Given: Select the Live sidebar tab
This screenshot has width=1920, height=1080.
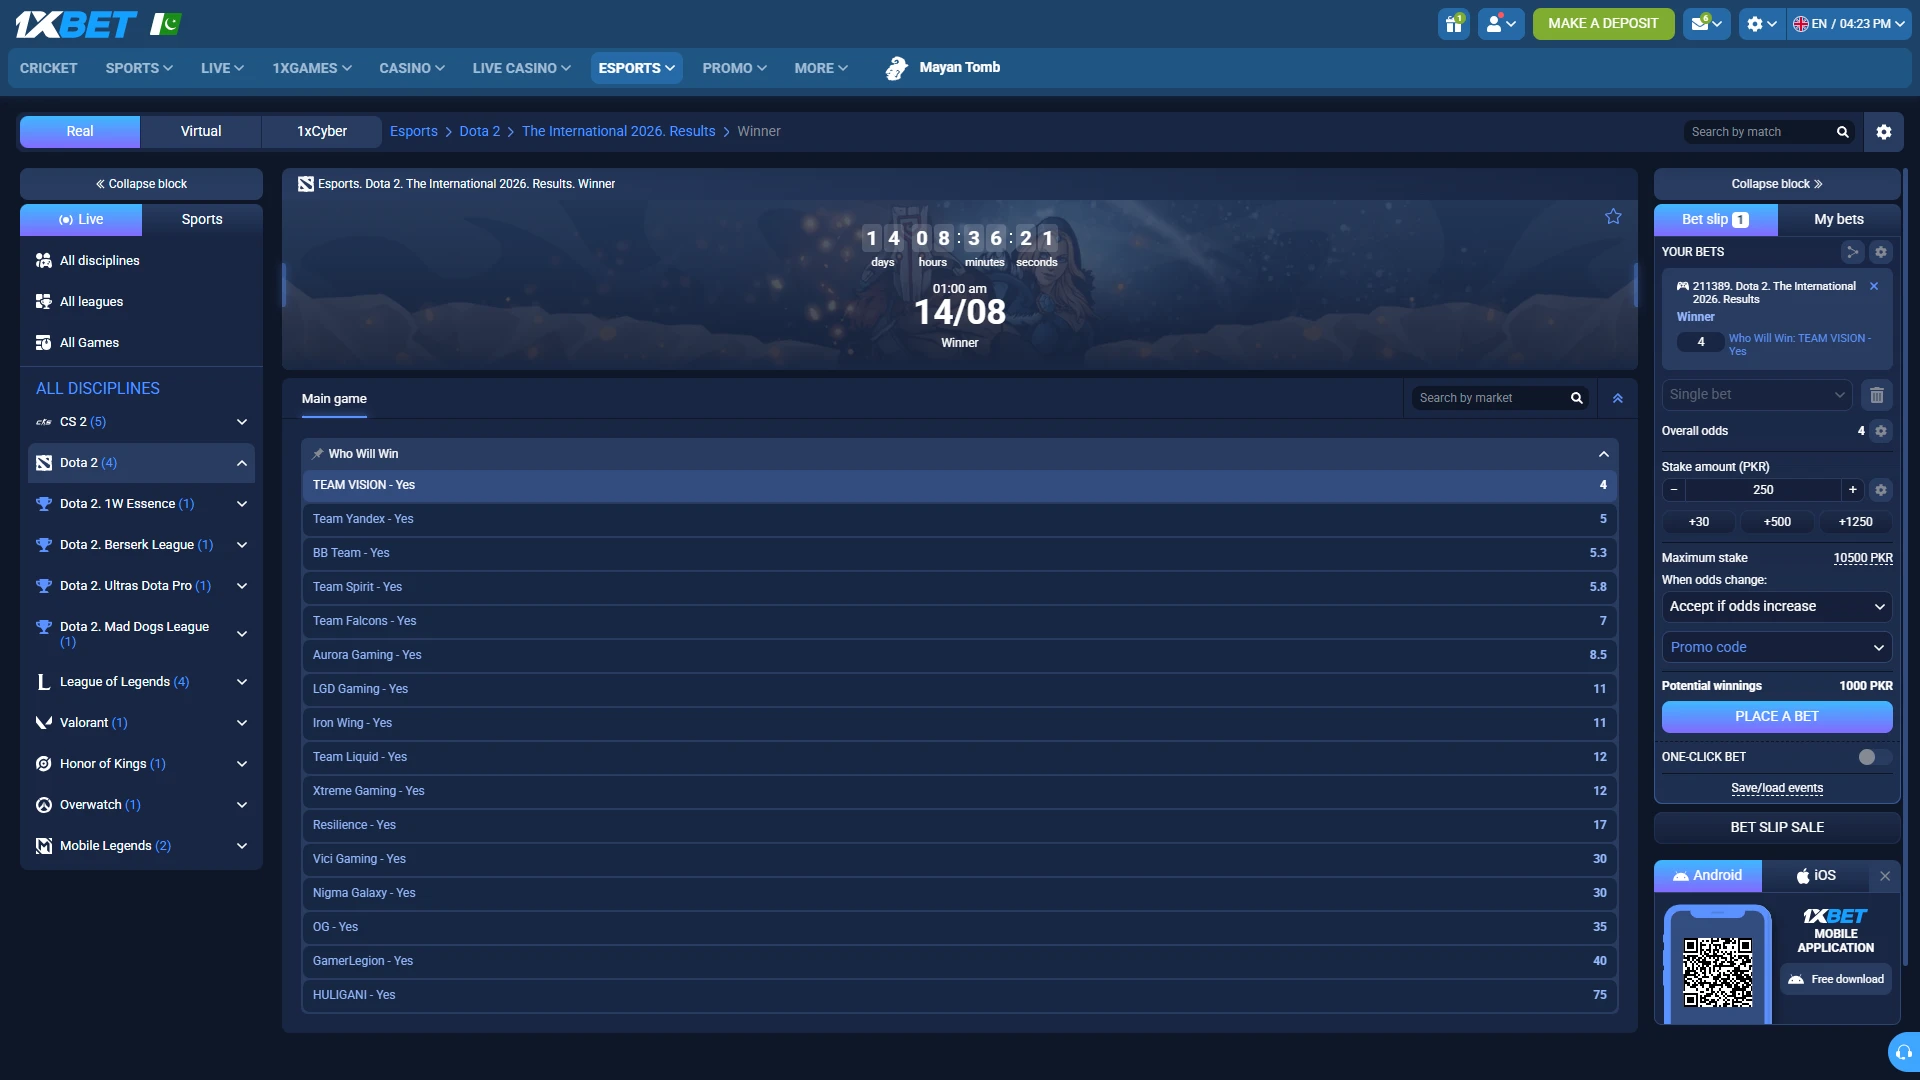Looking at the screenshot, I should pos(81,220).
